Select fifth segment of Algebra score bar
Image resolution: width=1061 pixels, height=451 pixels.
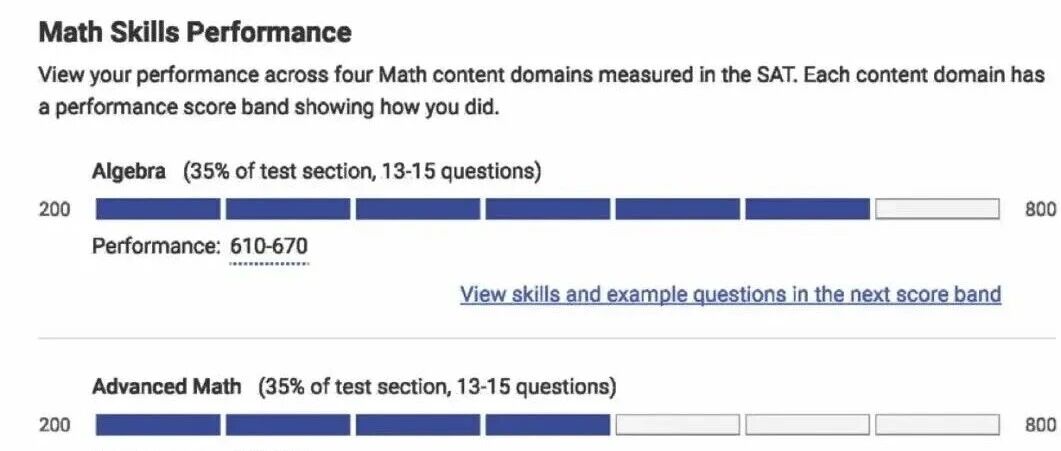click(x=678, y=209)
